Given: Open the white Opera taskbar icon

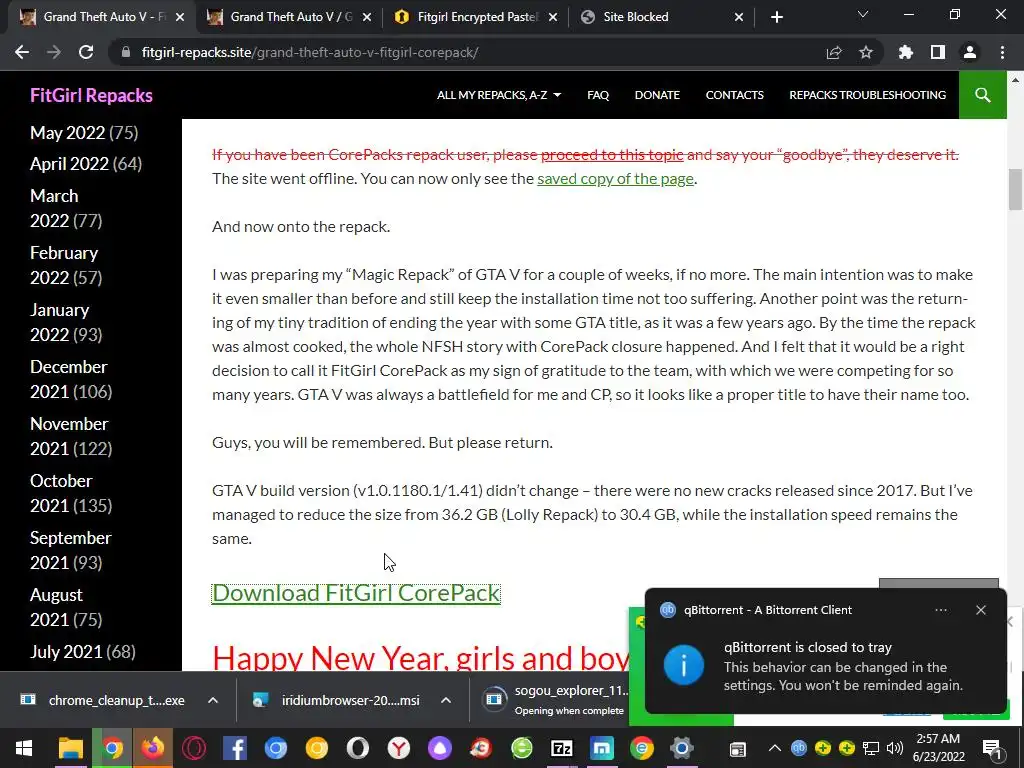Looking at the screenshot, I should click(x=357, y=748).
